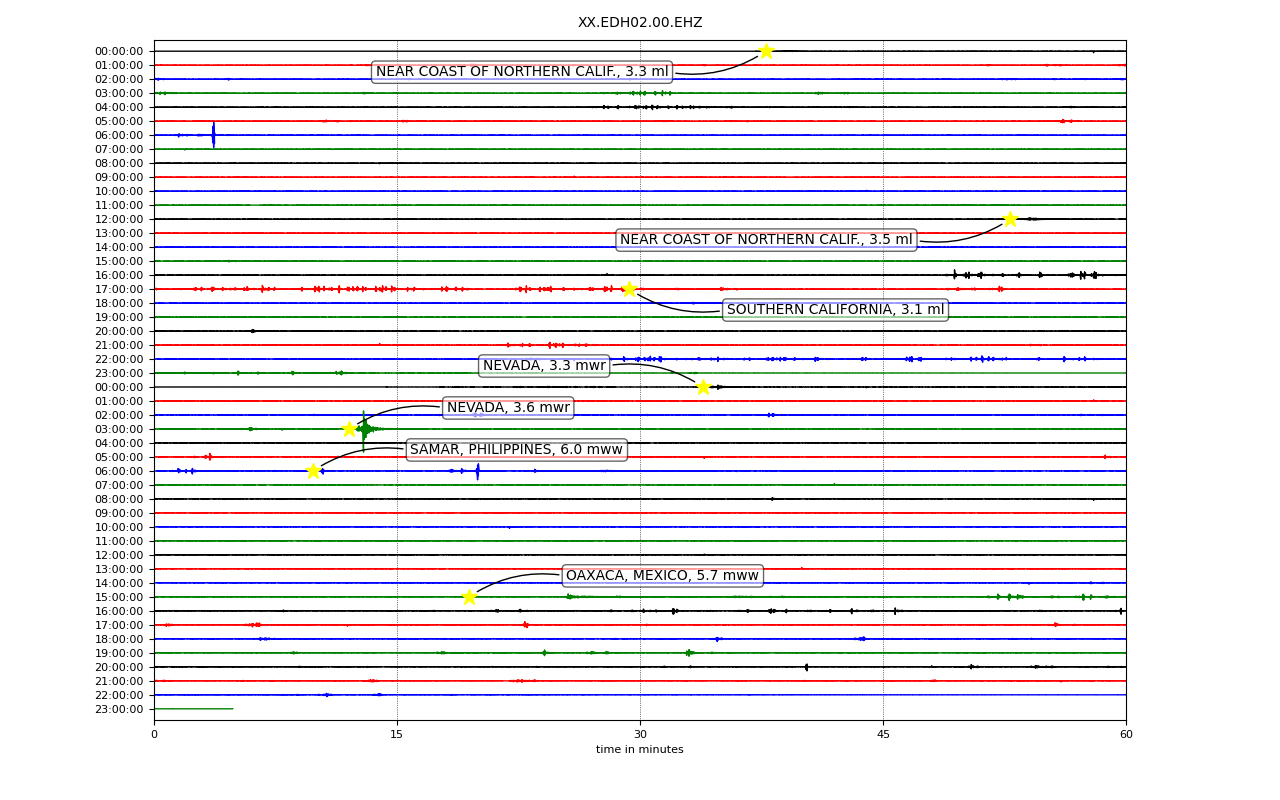Select the Southern California 3.1 ml star

tap(628, 289)
